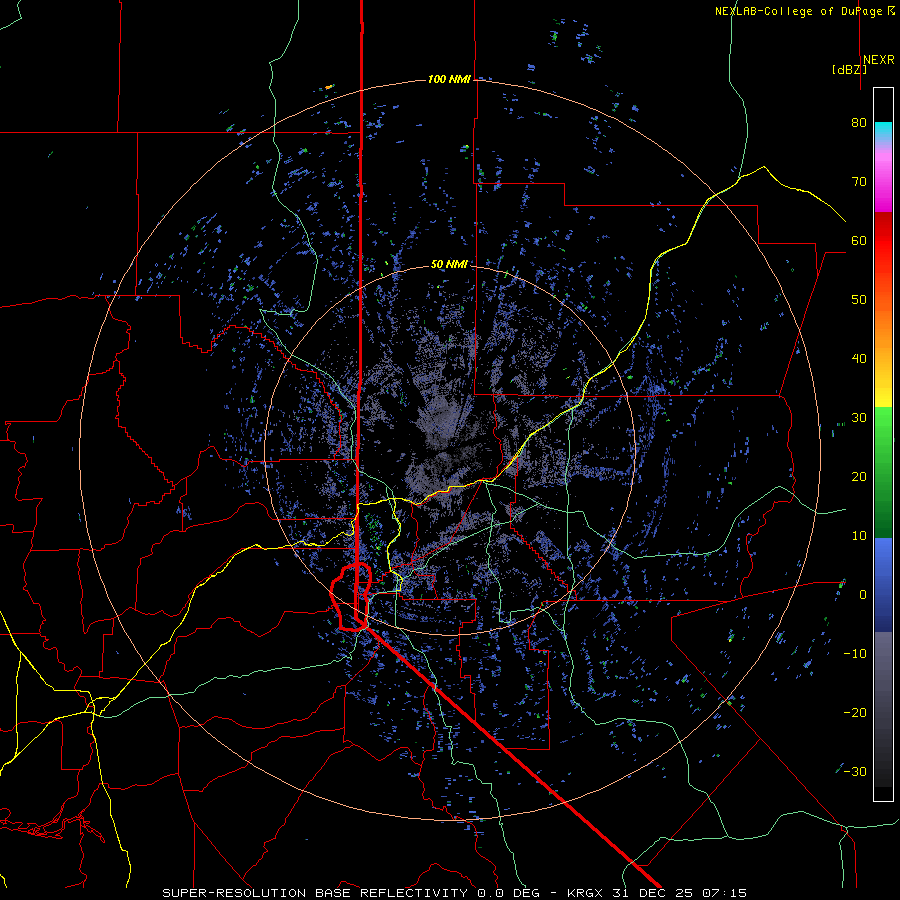
Task: Click the red outlined polygon on the radar map
Action: pos(350,597)
